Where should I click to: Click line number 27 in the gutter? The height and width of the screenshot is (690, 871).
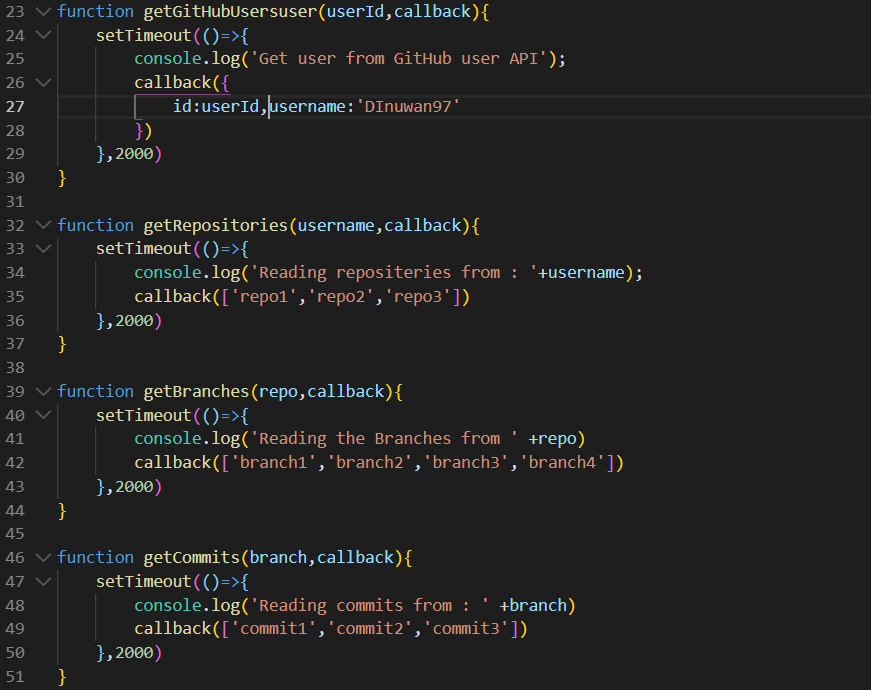[x=15, y=105]
